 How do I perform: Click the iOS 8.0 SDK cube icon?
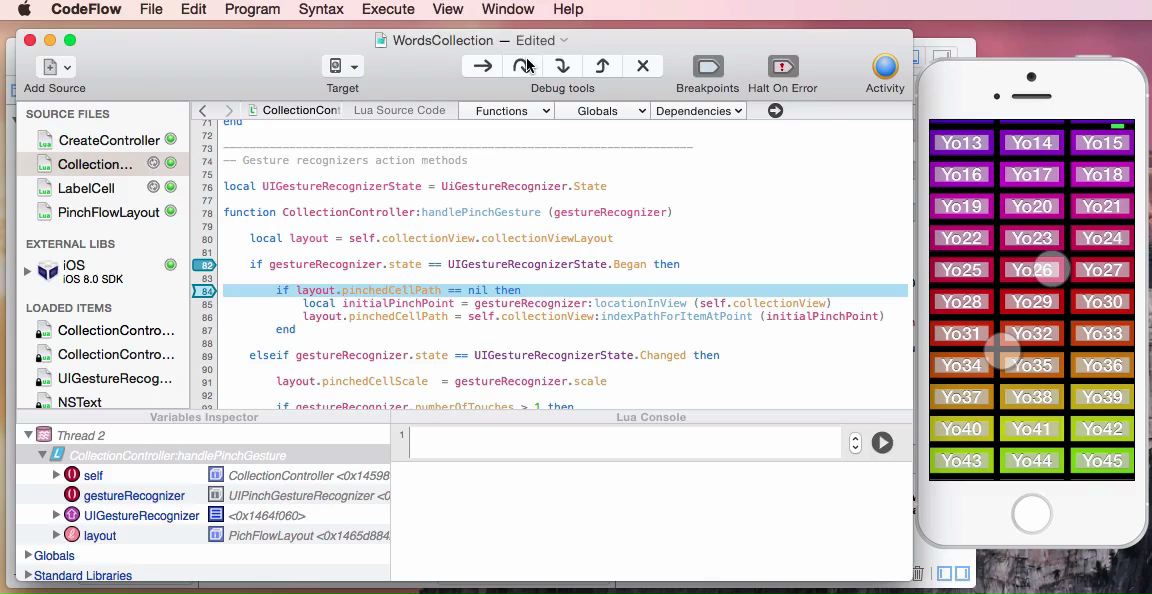tap(48, 271)
